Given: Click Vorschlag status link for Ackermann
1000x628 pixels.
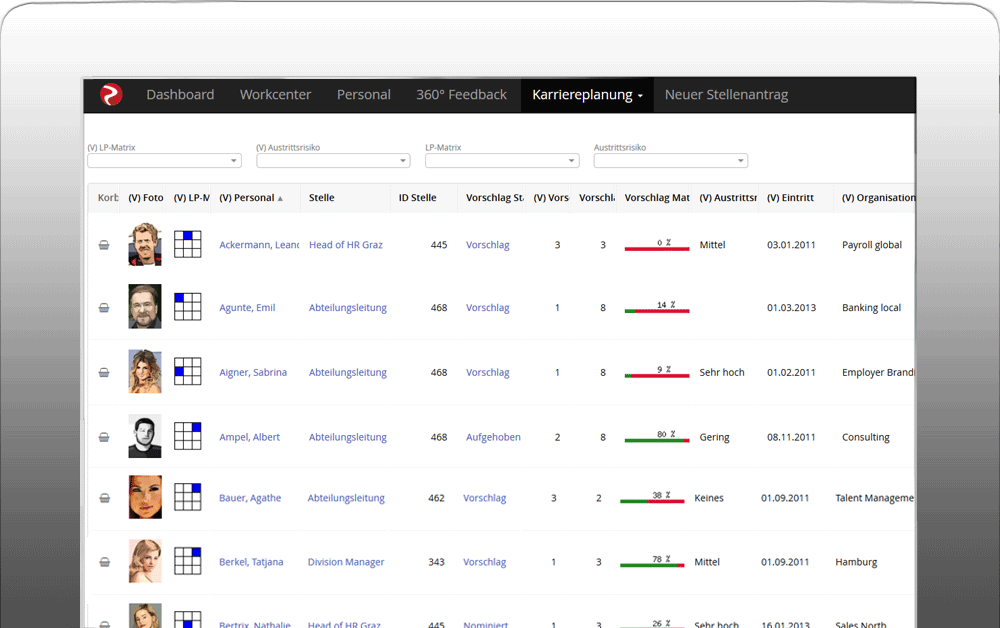Looking at the screenshot, I should (487, 245).
